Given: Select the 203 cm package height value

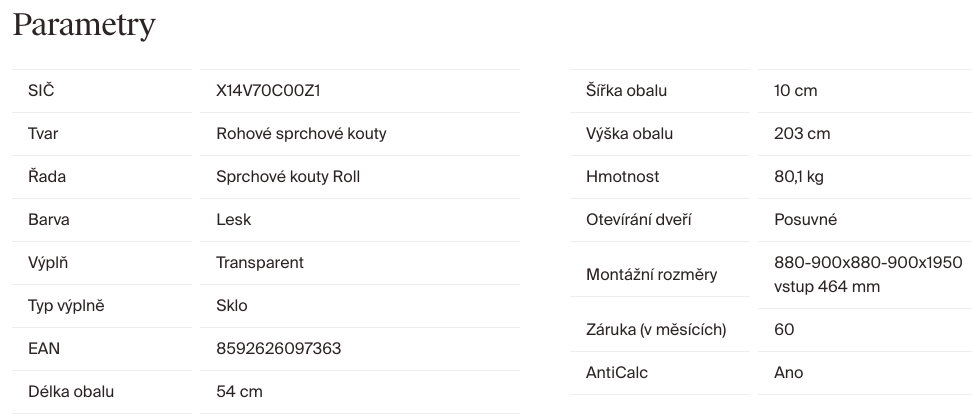Looking at the screenshot, I should [x=802, y=134].
